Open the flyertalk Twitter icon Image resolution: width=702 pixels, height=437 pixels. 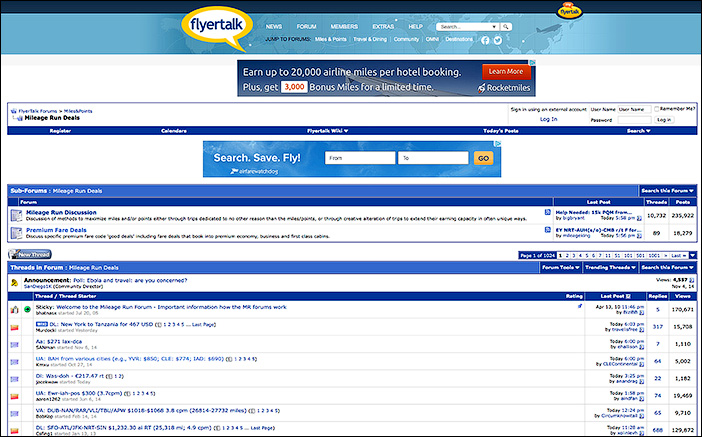coord(498,40)
